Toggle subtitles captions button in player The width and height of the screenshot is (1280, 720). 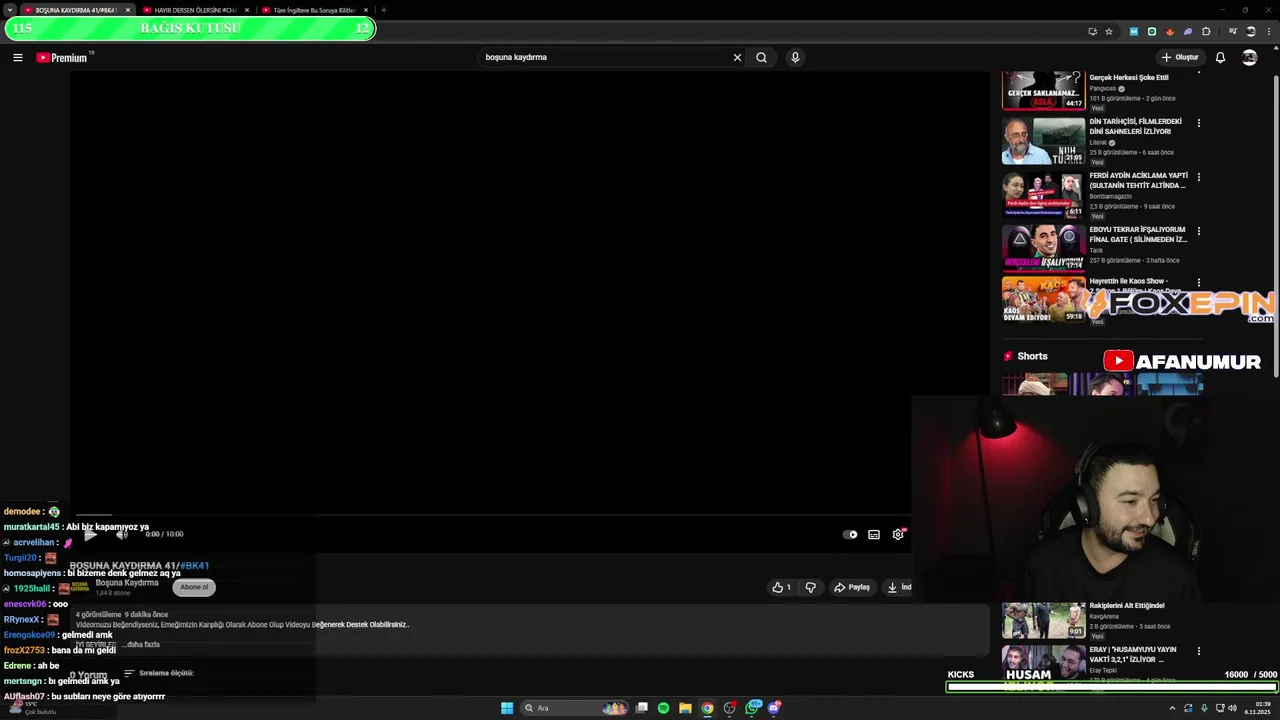874,534
